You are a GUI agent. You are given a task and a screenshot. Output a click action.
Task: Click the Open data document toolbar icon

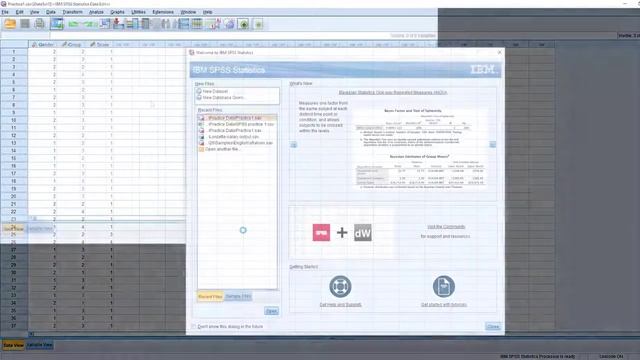point(10,24)
